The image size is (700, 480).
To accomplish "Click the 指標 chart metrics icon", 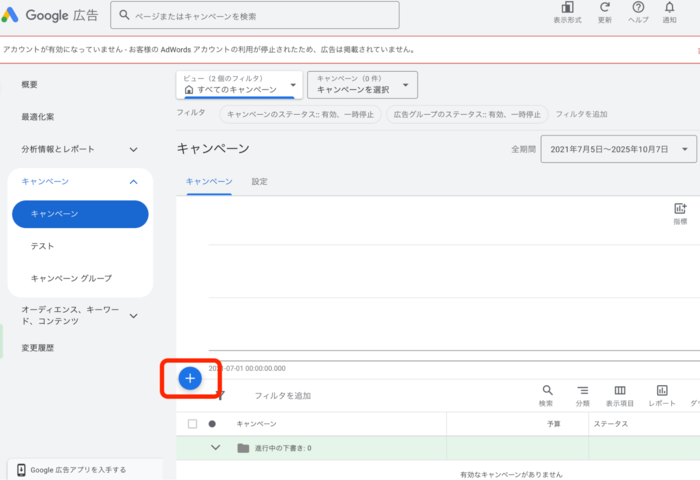I will [680, 209].
